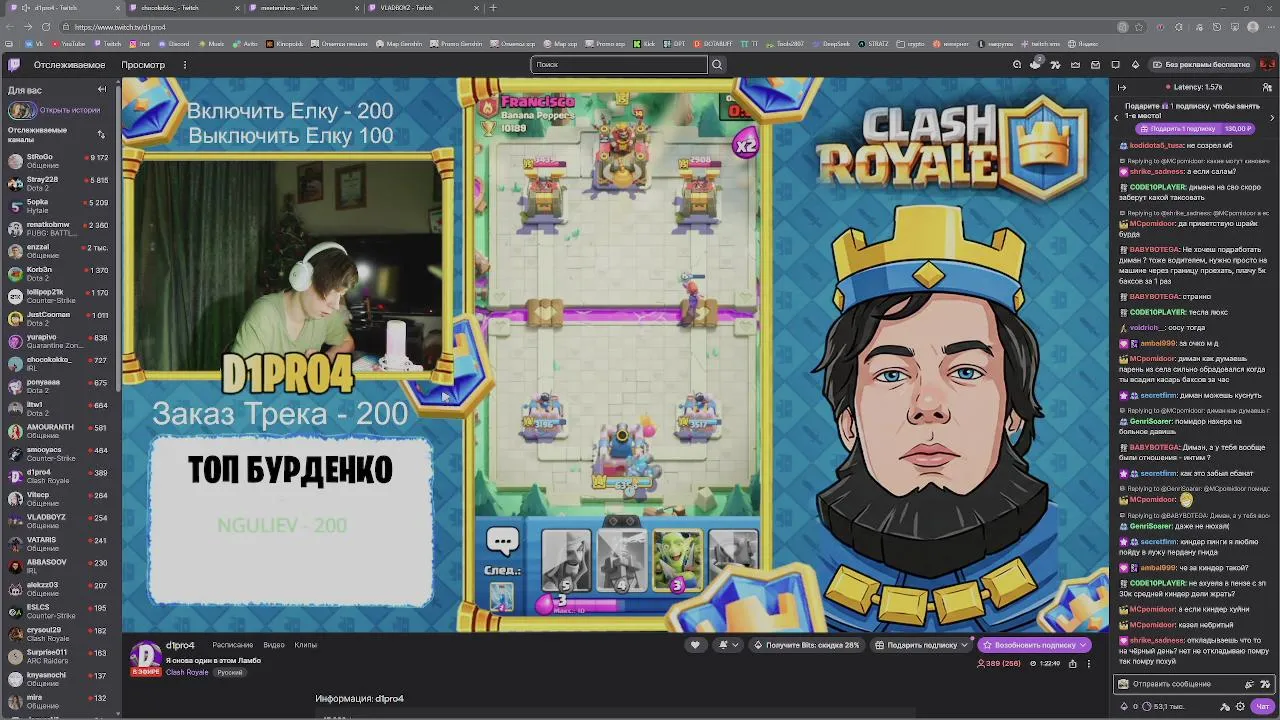Viewport: 1280px width, 720px height.
Task: Open stream more options vertical dots
Action: [x=1089, y=663]
